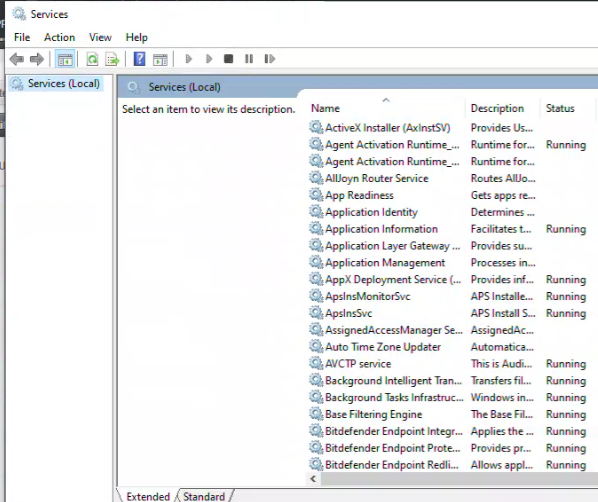Select Base Filtering Engine service
This screenshot has width=598, height=502.
click(x=373, y=414)
